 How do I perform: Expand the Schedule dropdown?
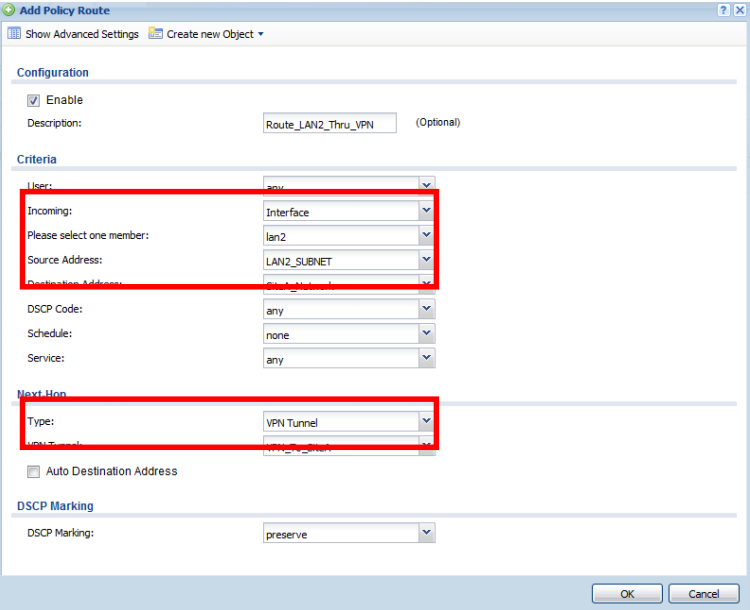pyautogui.click(x=426, y=335)
